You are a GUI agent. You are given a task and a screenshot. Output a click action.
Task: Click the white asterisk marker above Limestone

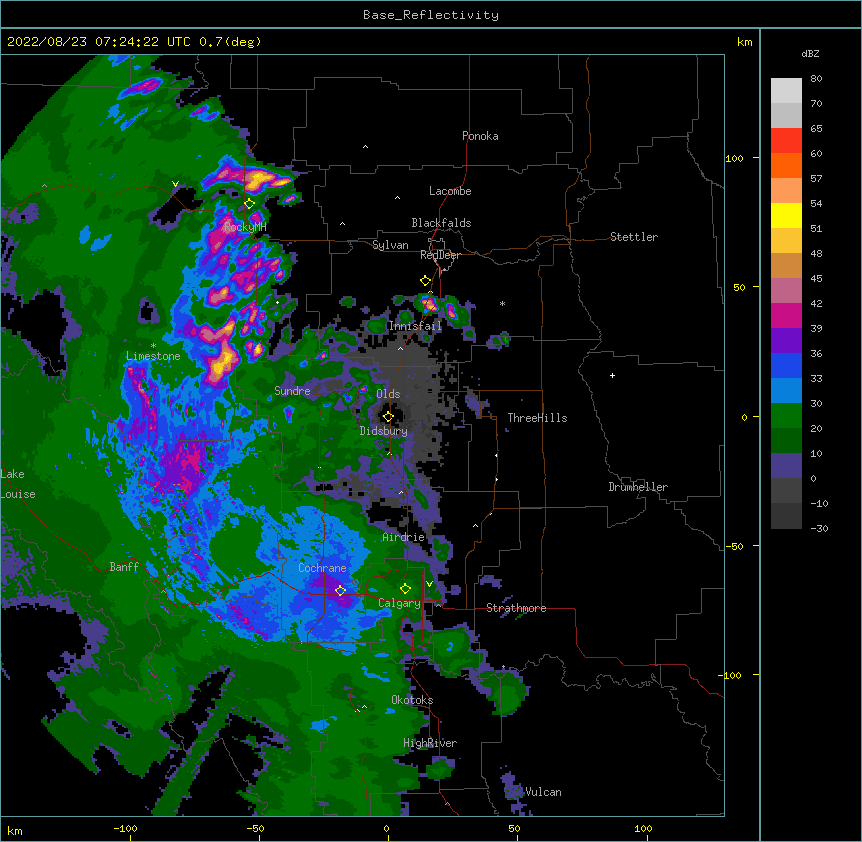(153, 346)
